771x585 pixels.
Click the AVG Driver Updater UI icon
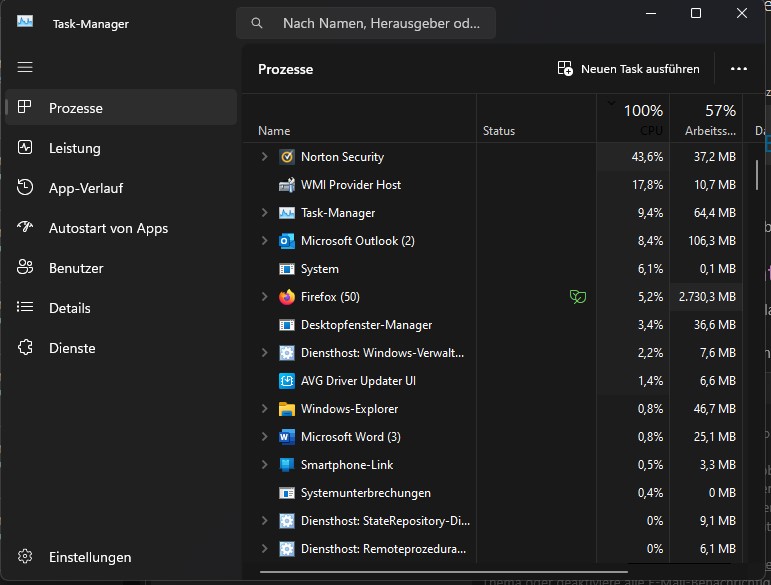287,381
